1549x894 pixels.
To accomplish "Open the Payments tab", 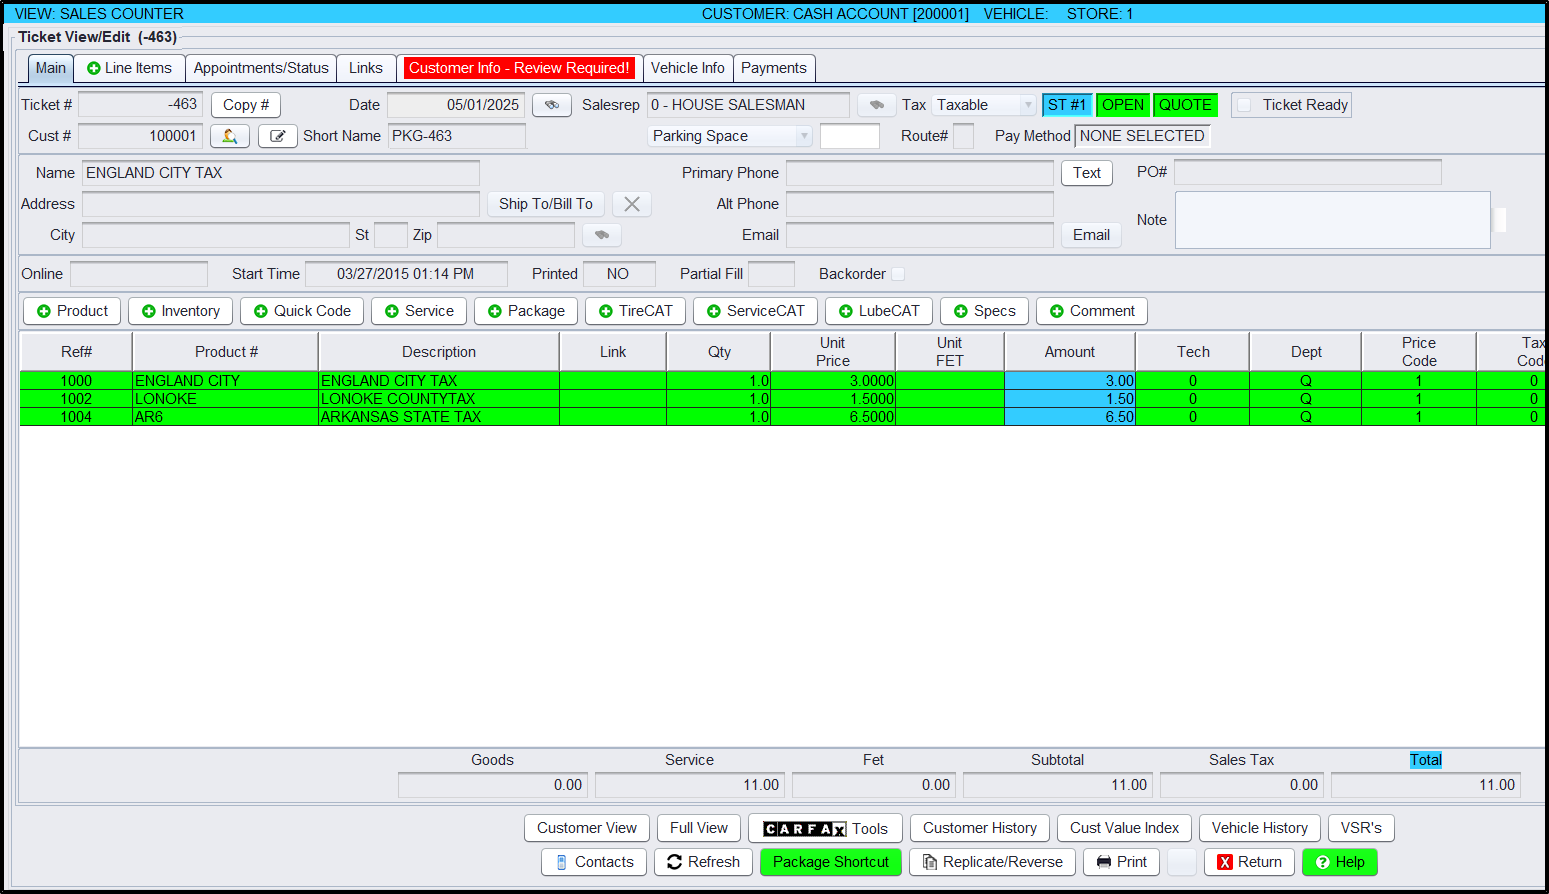I will click(x=773, y=68).
